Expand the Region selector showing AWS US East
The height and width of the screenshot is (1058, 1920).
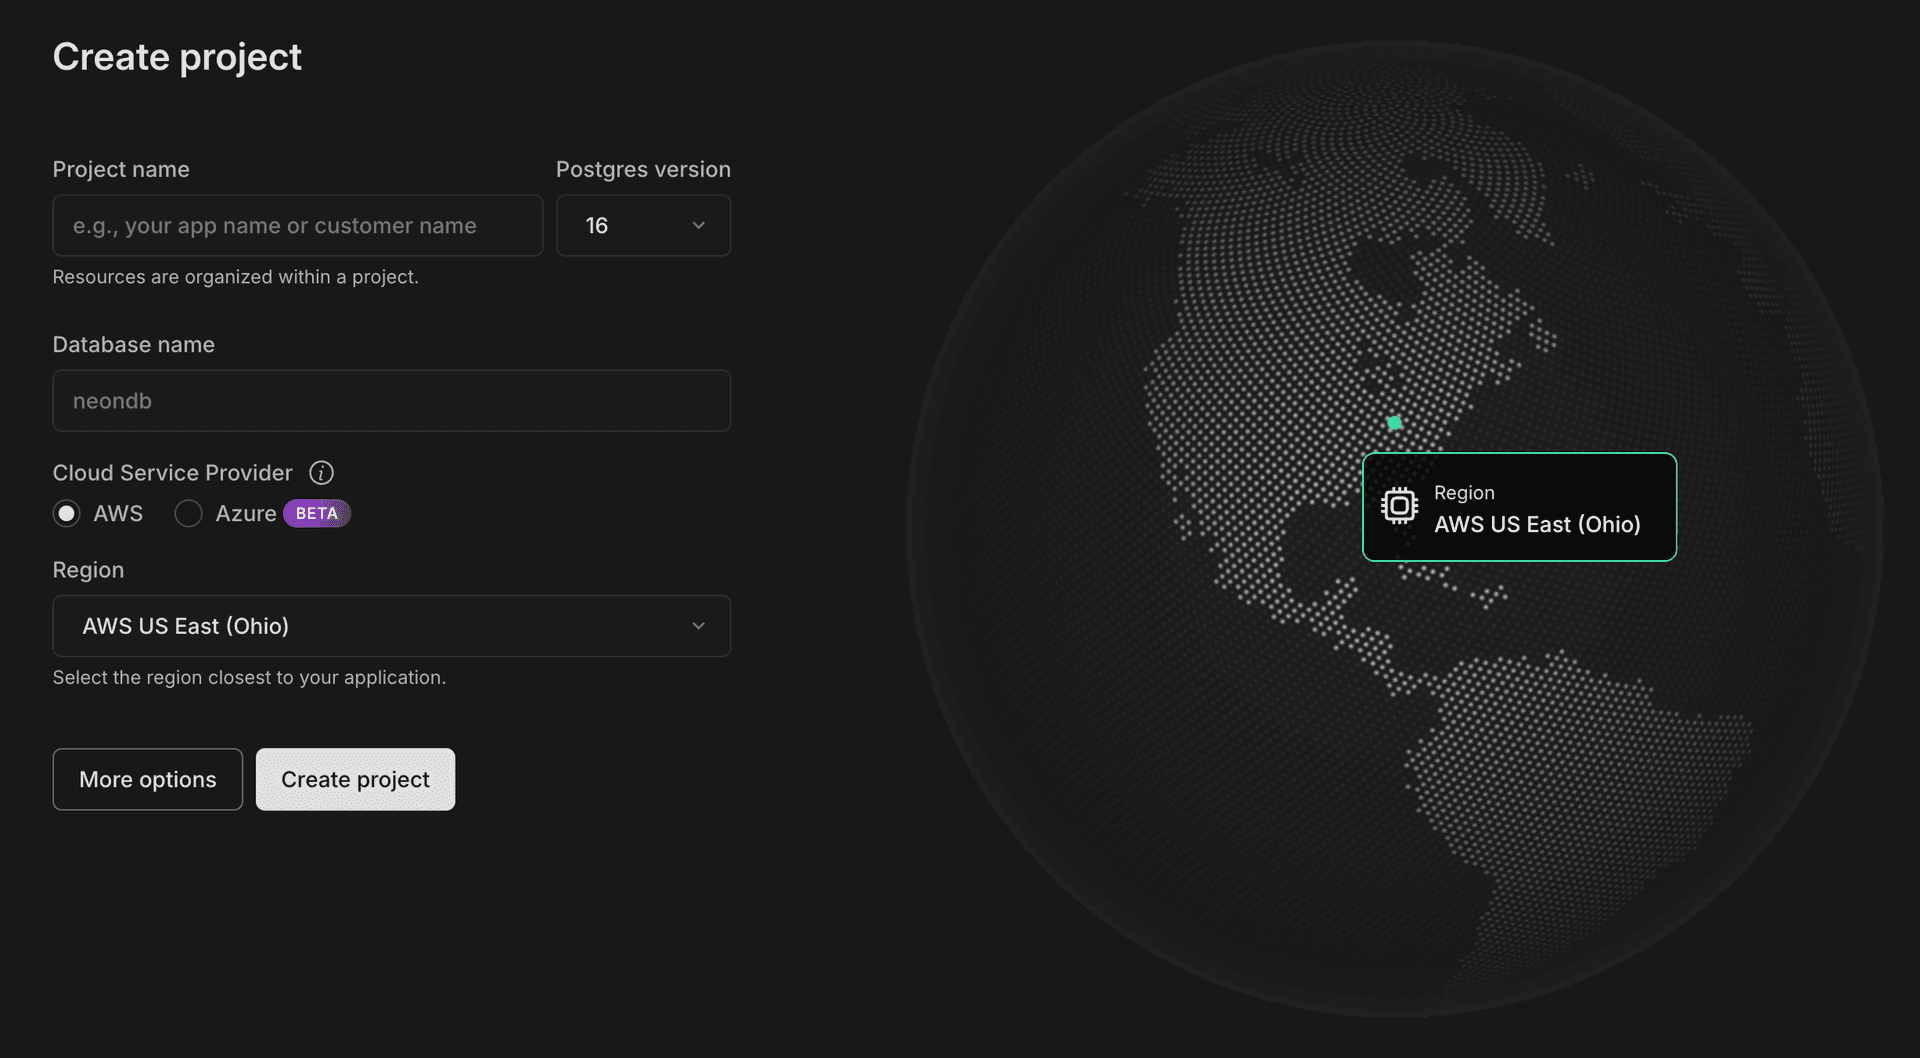tap(391, 626)
